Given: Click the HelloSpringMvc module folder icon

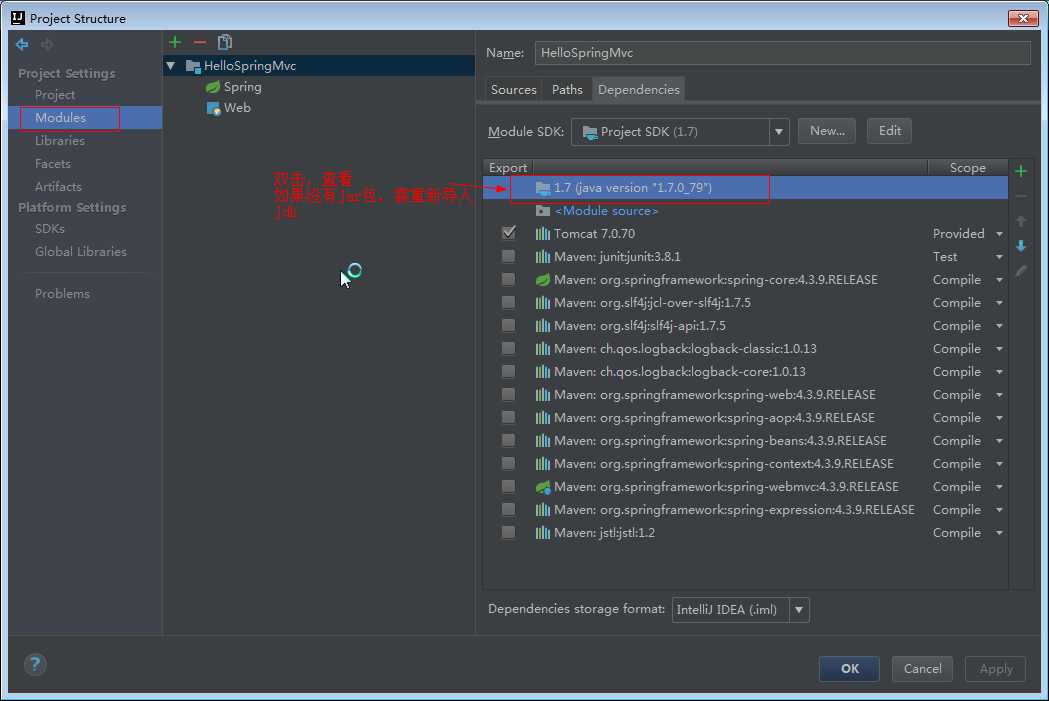Looking at the screenshot, I should 193,66.
